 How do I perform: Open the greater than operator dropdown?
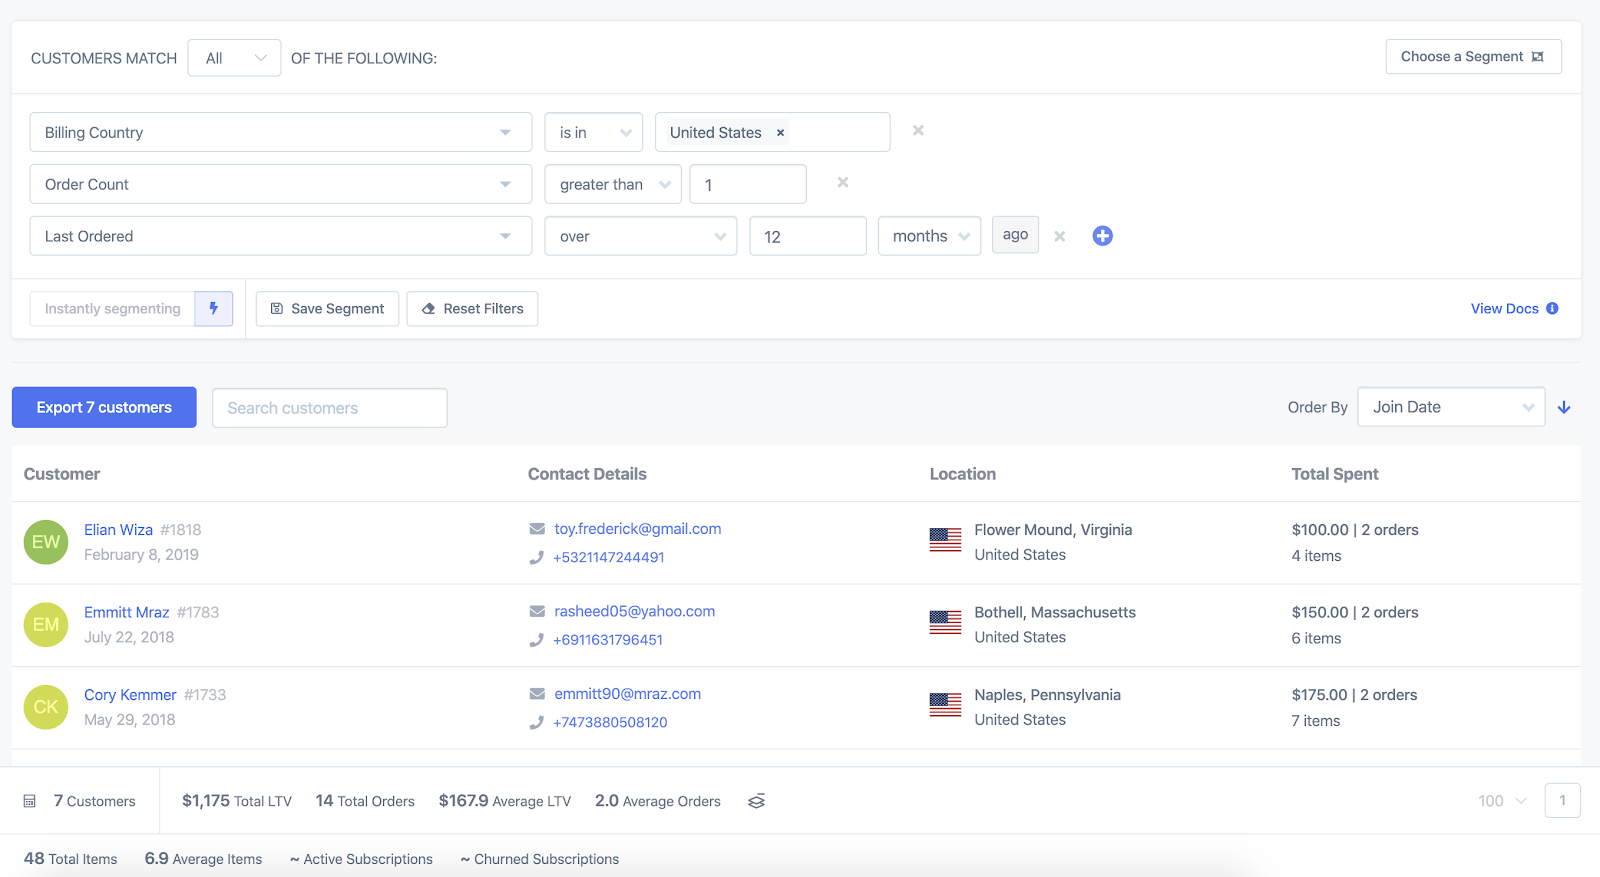[x=613, y=185]
